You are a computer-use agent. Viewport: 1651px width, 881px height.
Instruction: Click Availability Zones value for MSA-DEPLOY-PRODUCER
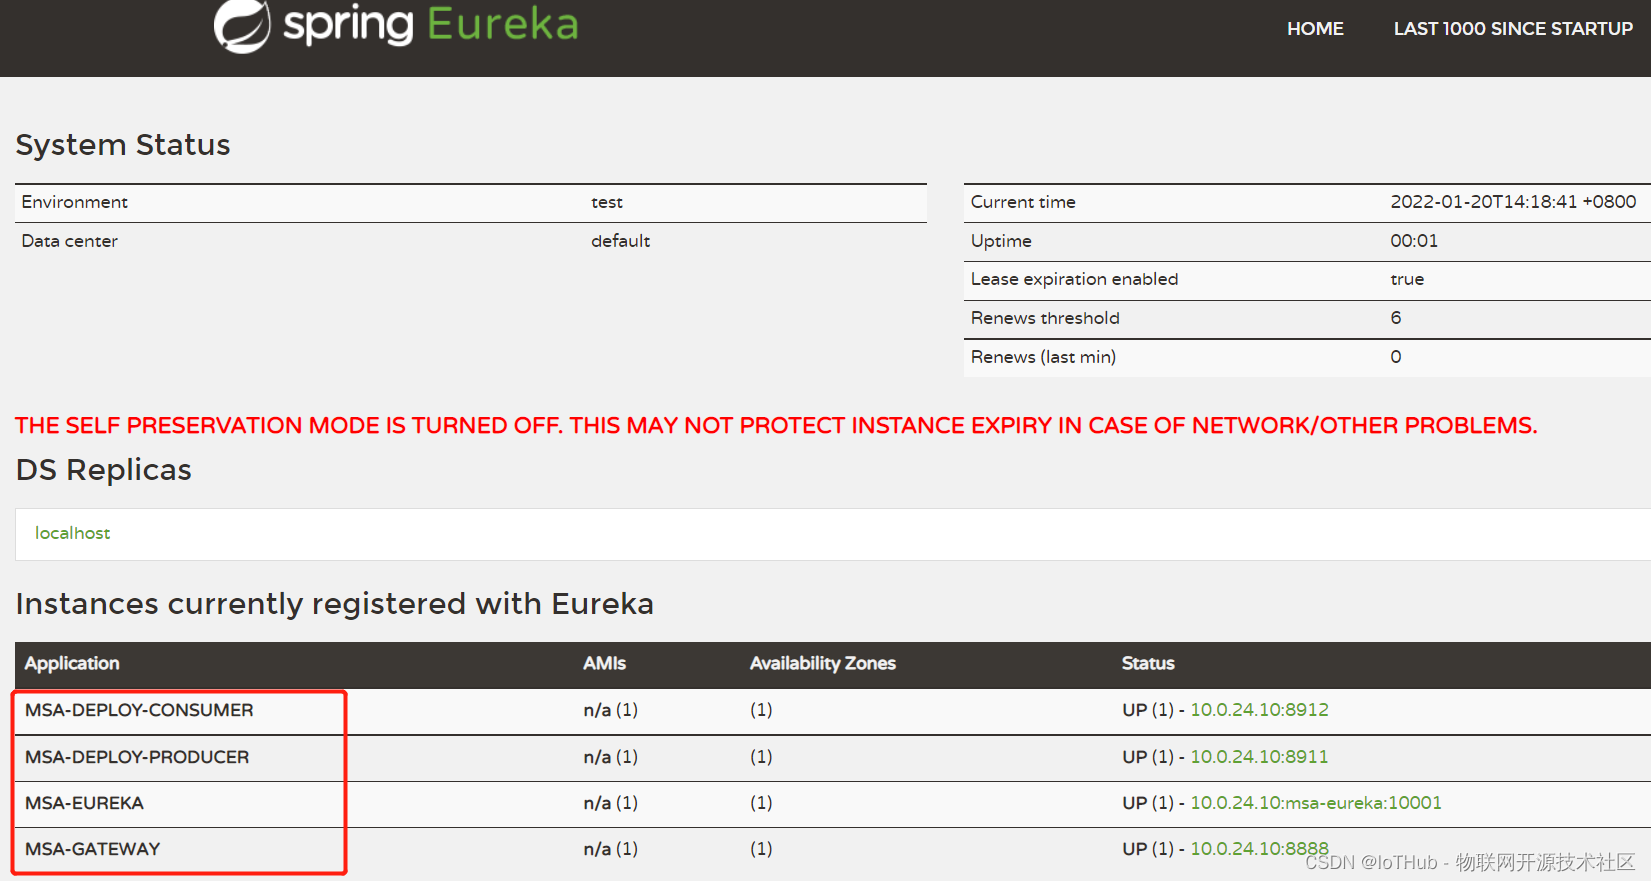(x=761, y=757)
